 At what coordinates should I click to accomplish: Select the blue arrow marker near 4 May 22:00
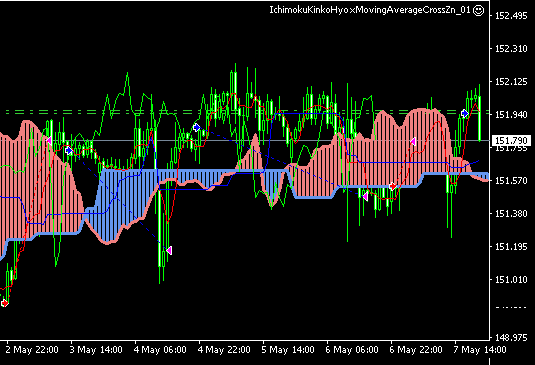coord(197,128)
